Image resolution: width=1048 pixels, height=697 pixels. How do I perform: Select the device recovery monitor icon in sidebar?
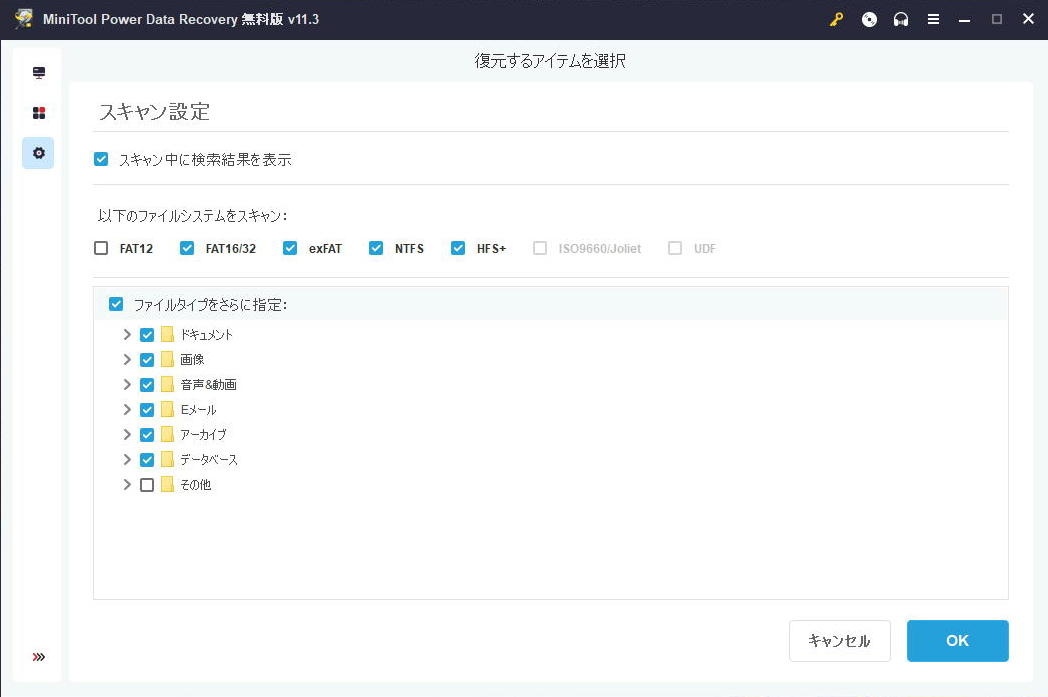(38, 72)
